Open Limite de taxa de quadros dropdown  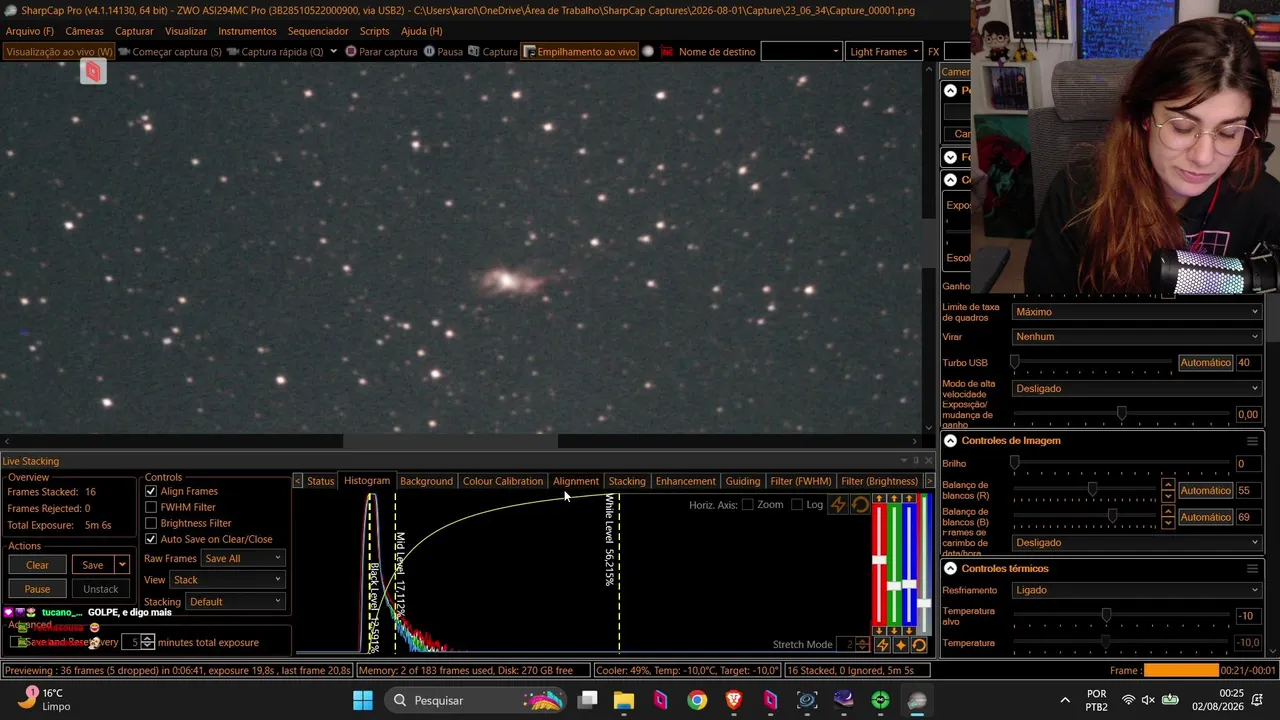coord(1137,312)
